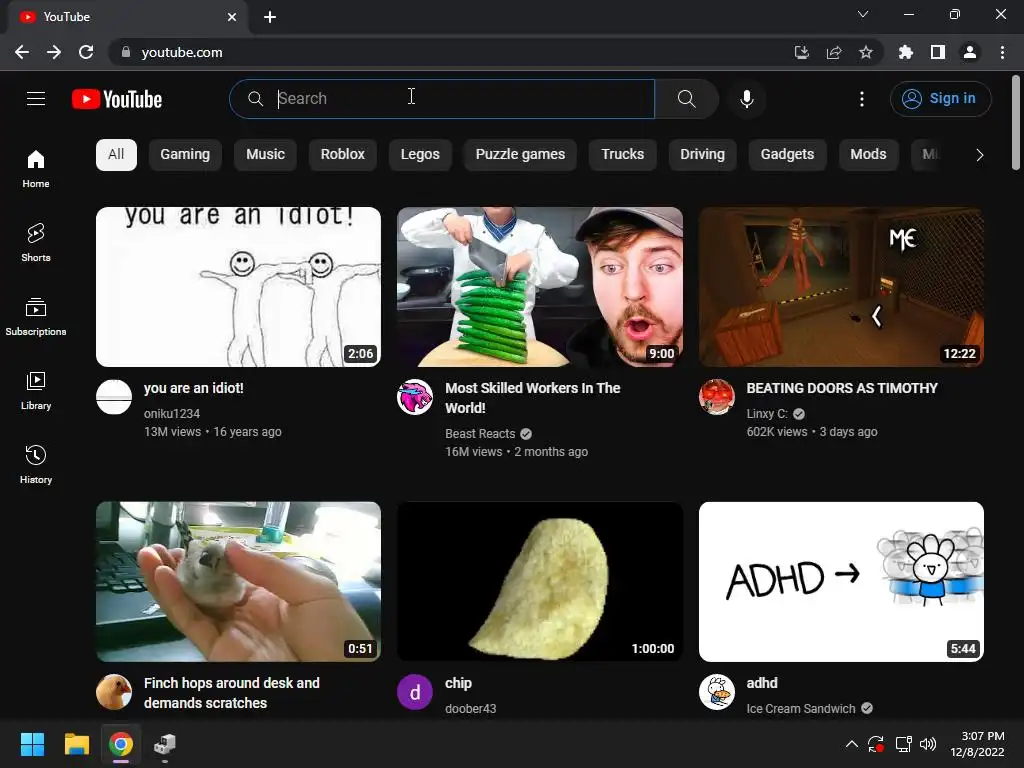Screen dimensions: 1024x768
Task: Click Linxy C: channel avatar
Action: 716,397
